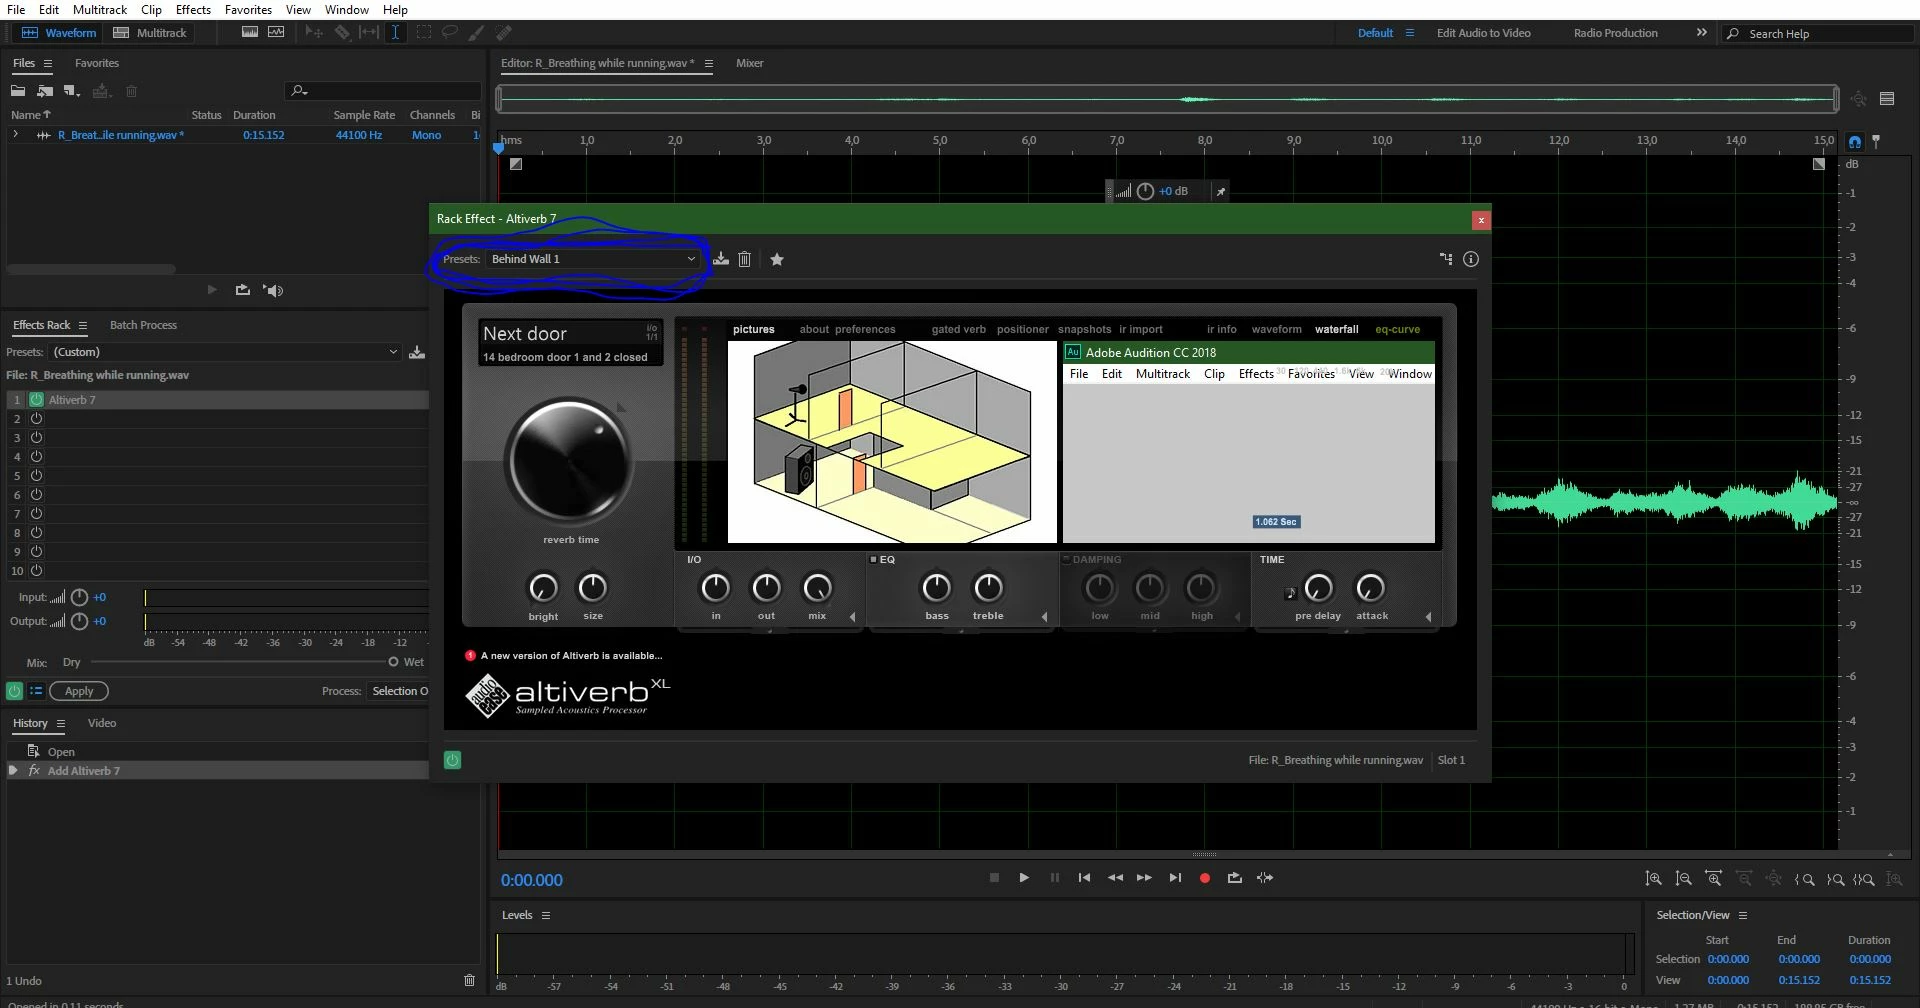Click the Zoom Out Amplitude icon

[1684, 879]
